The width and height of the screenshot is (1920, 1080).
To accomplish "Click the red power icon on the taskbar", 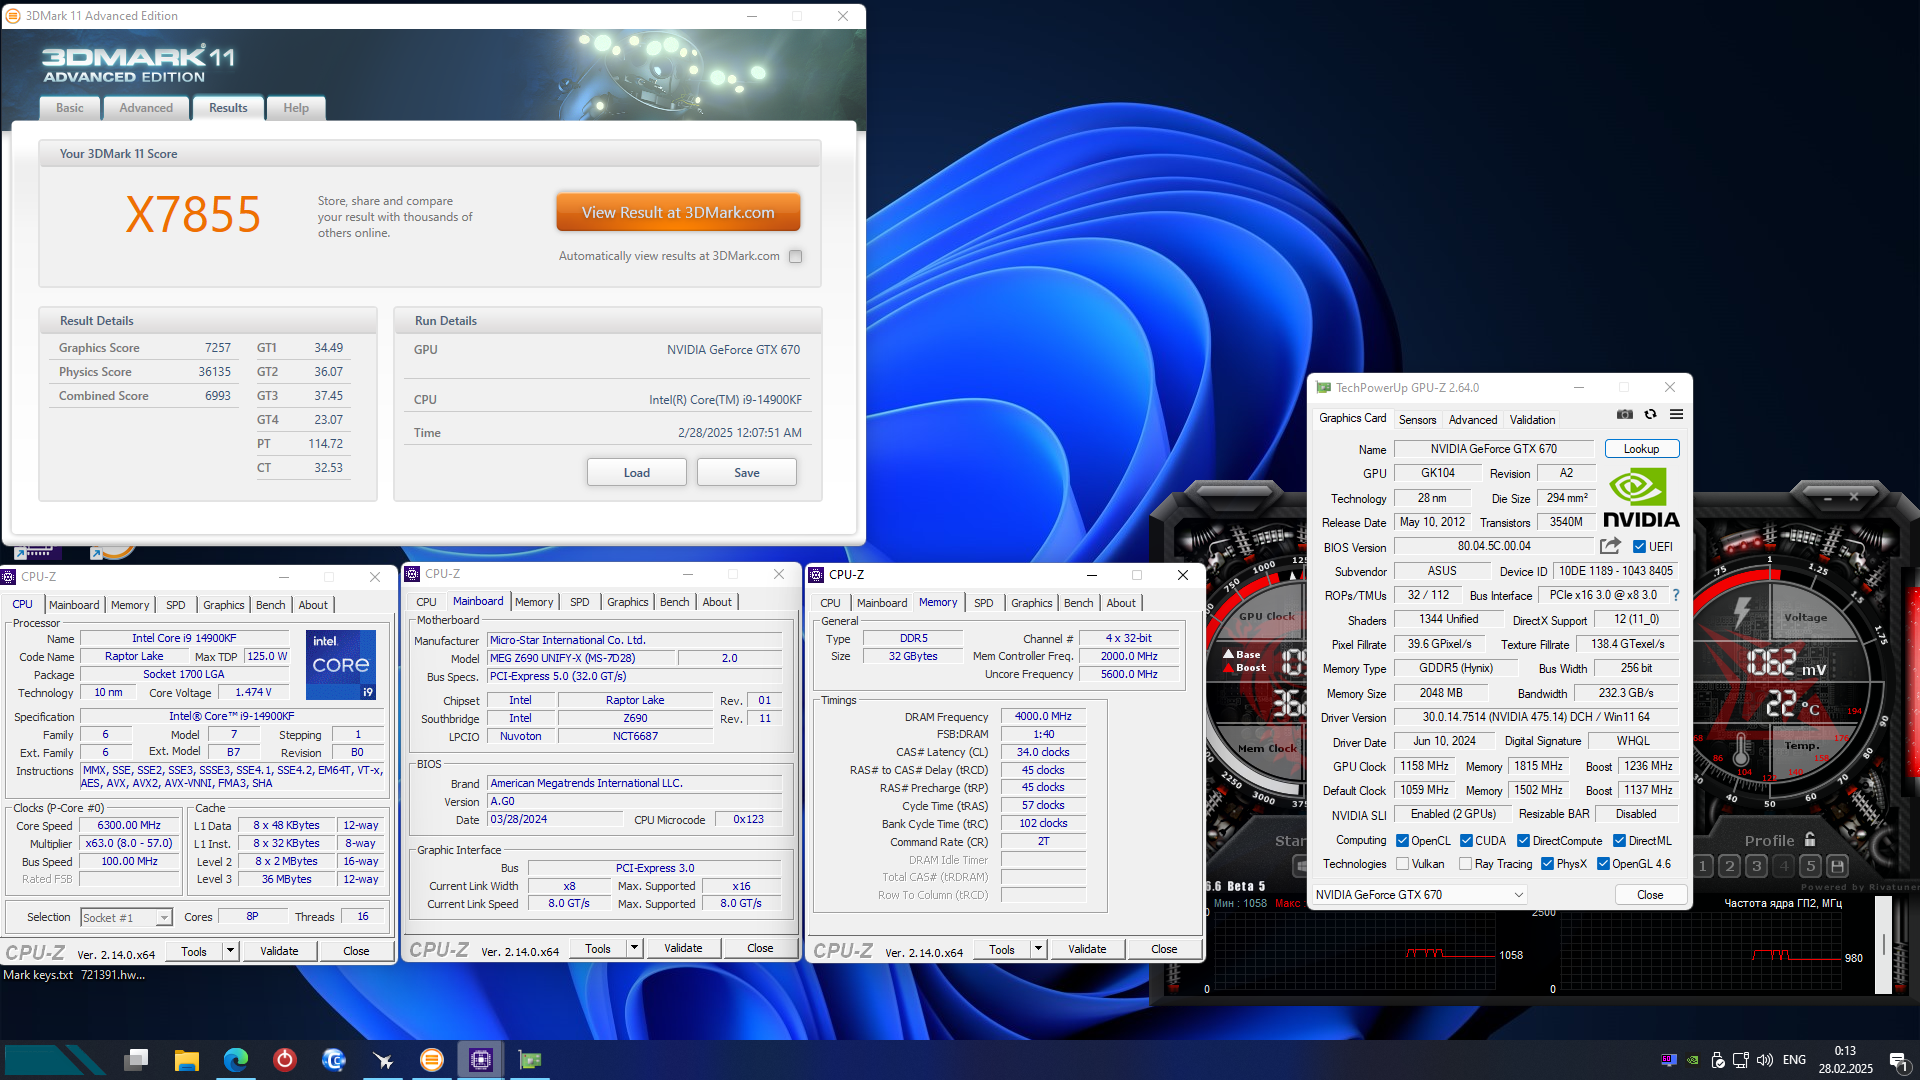I will [285, 1060].
